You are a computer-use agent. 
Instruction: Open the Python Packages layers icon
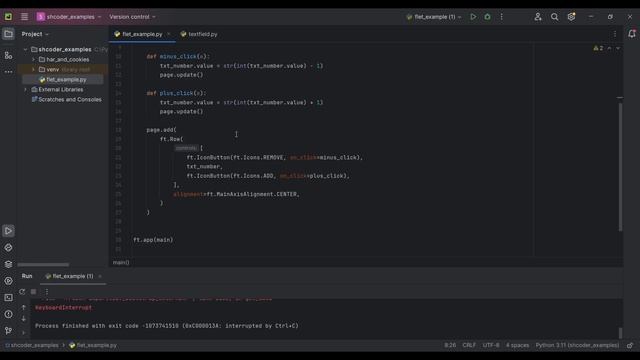8,264
